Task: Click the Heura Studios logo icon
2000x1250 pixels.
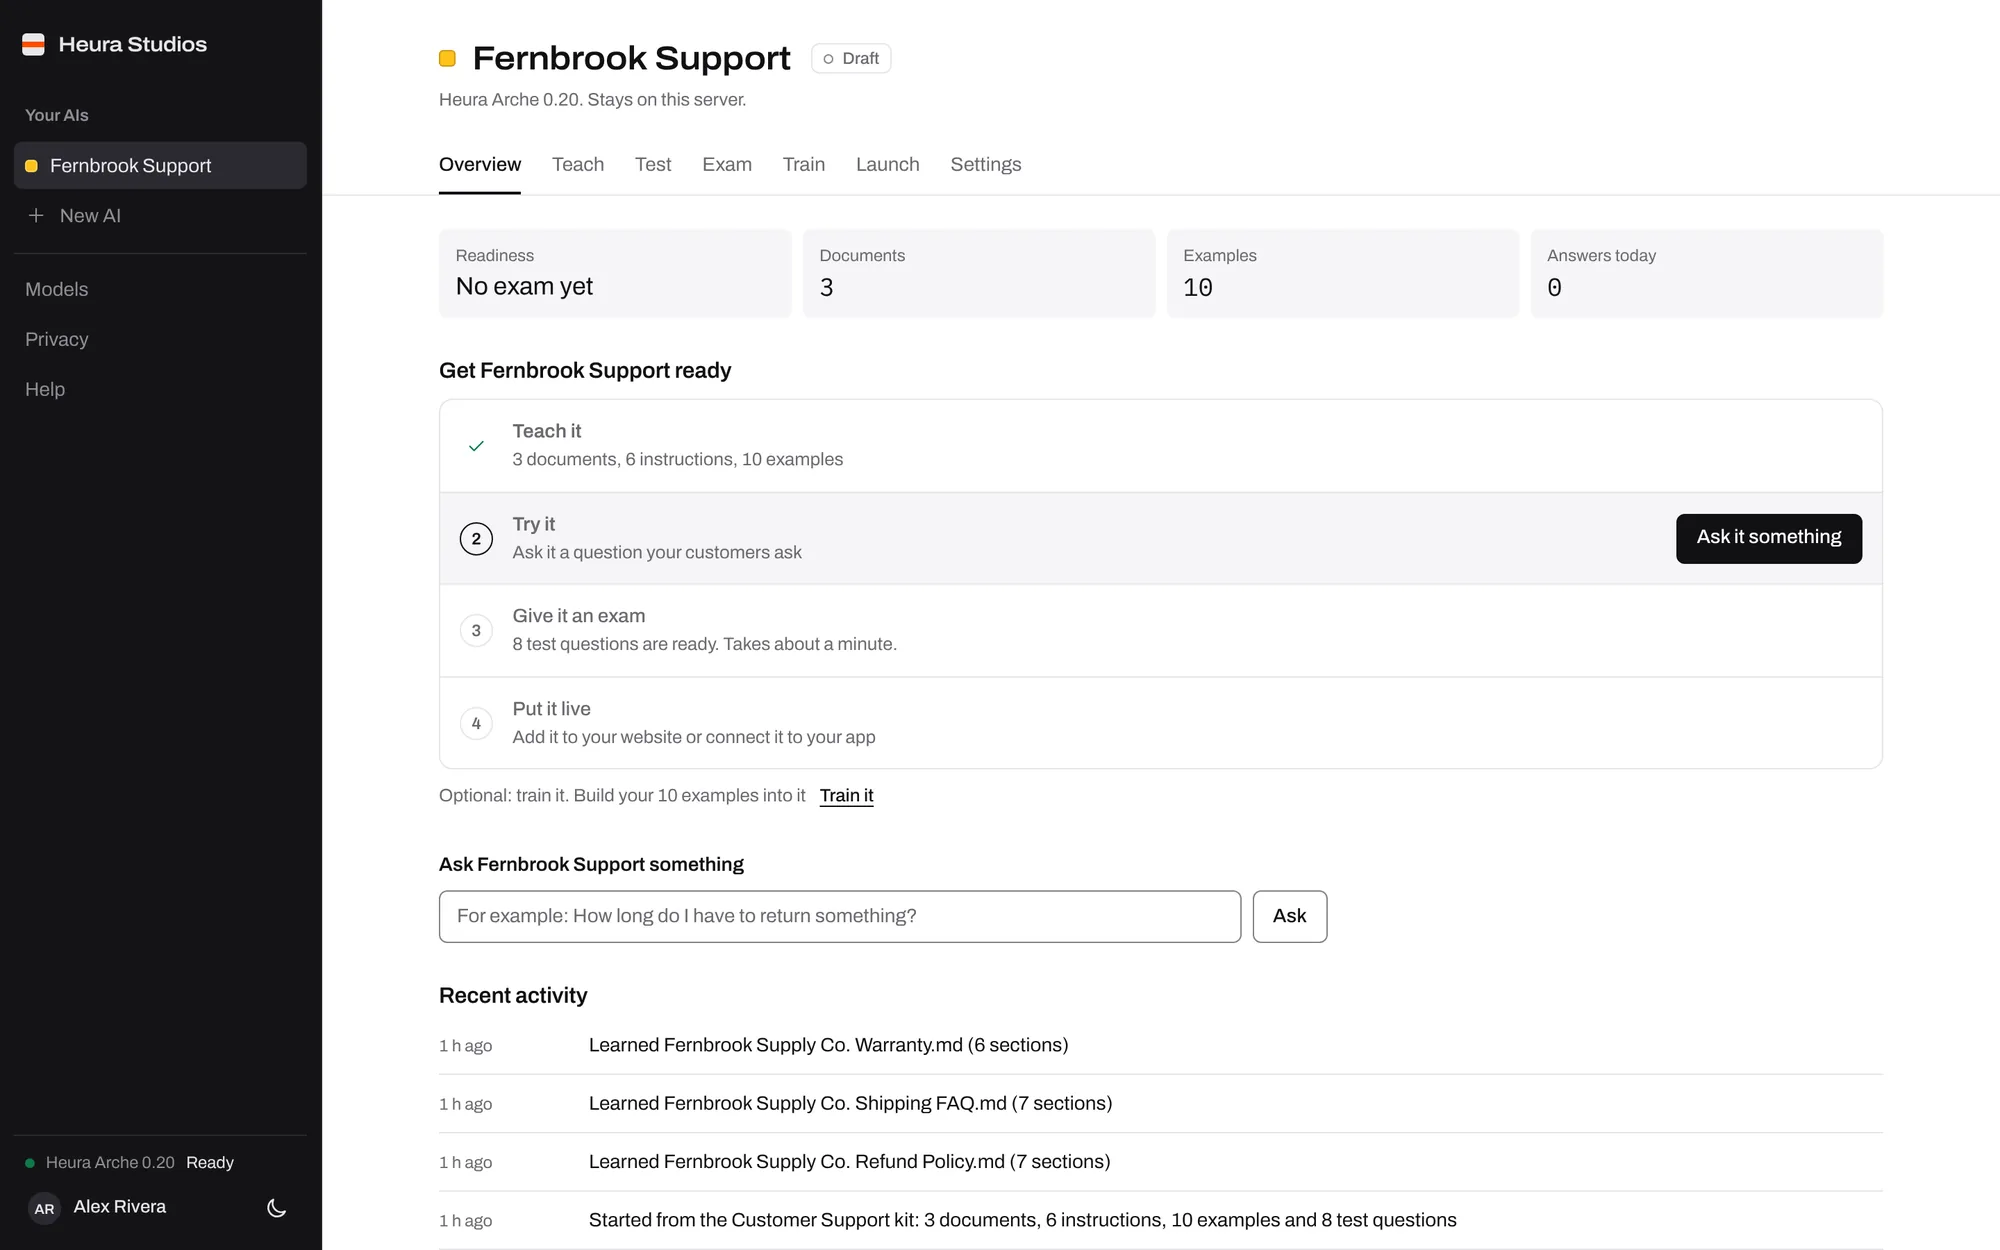Action: (33, 44)
